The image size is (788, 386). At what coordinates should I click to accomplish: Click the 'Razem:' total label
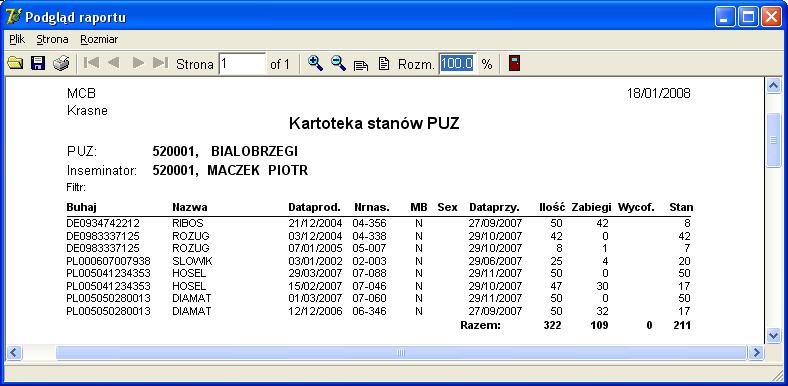pos(480,326)
